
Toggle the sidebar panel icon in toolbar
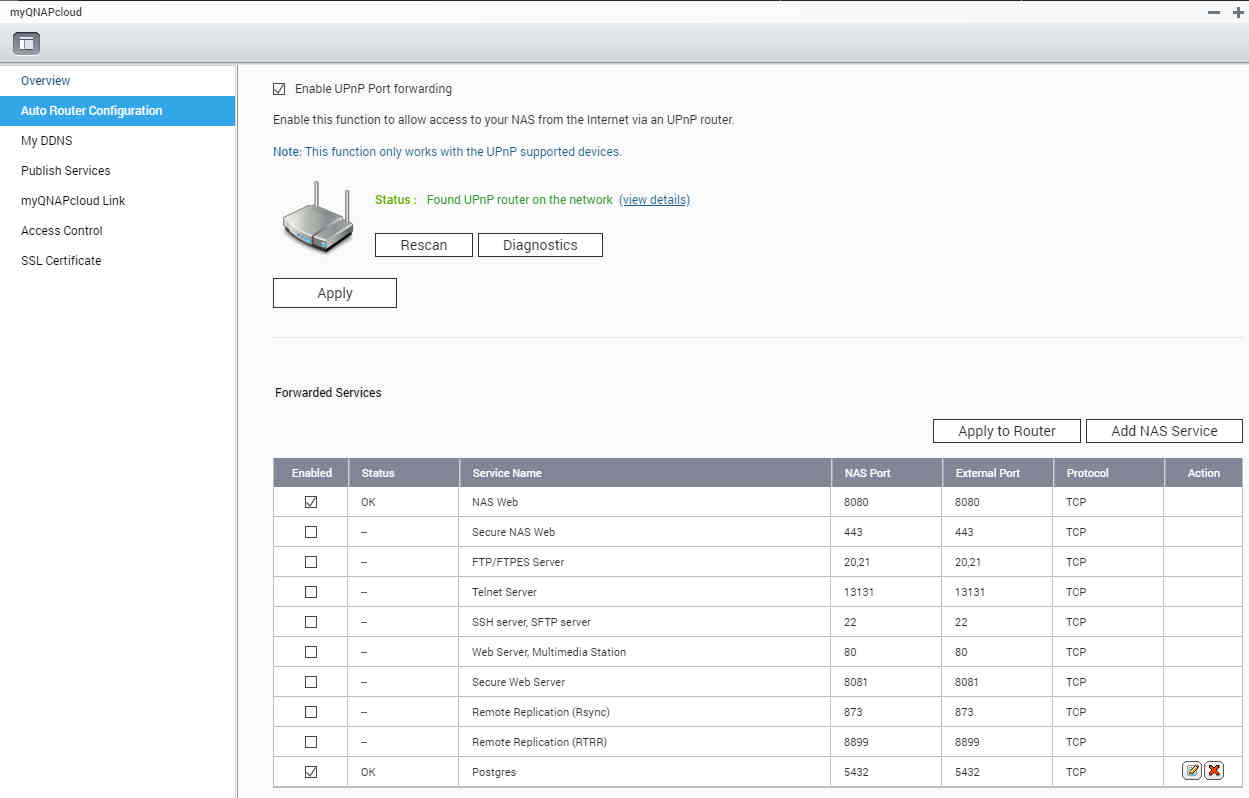click(26, 43)
